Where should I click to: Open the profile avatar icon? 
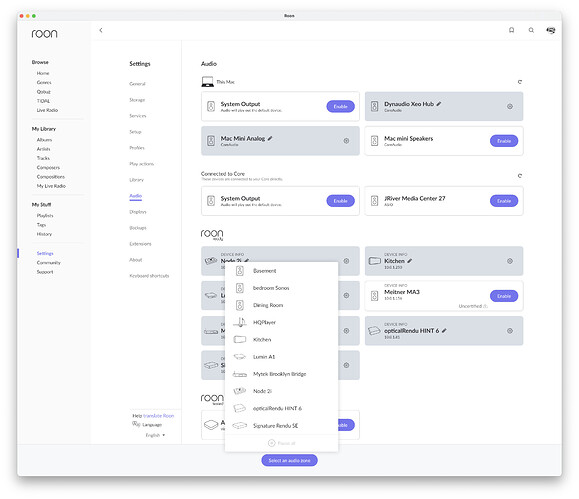(x=551, y=30)
